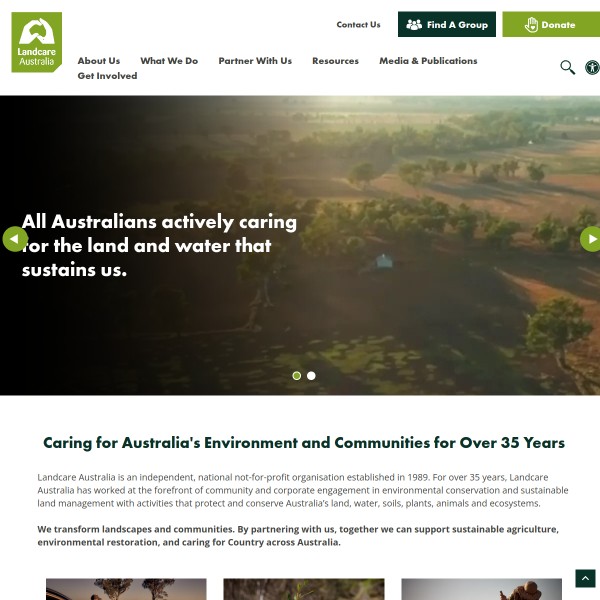
Task: Expand the Media & Publications menu
Action: tap(428, 61)
